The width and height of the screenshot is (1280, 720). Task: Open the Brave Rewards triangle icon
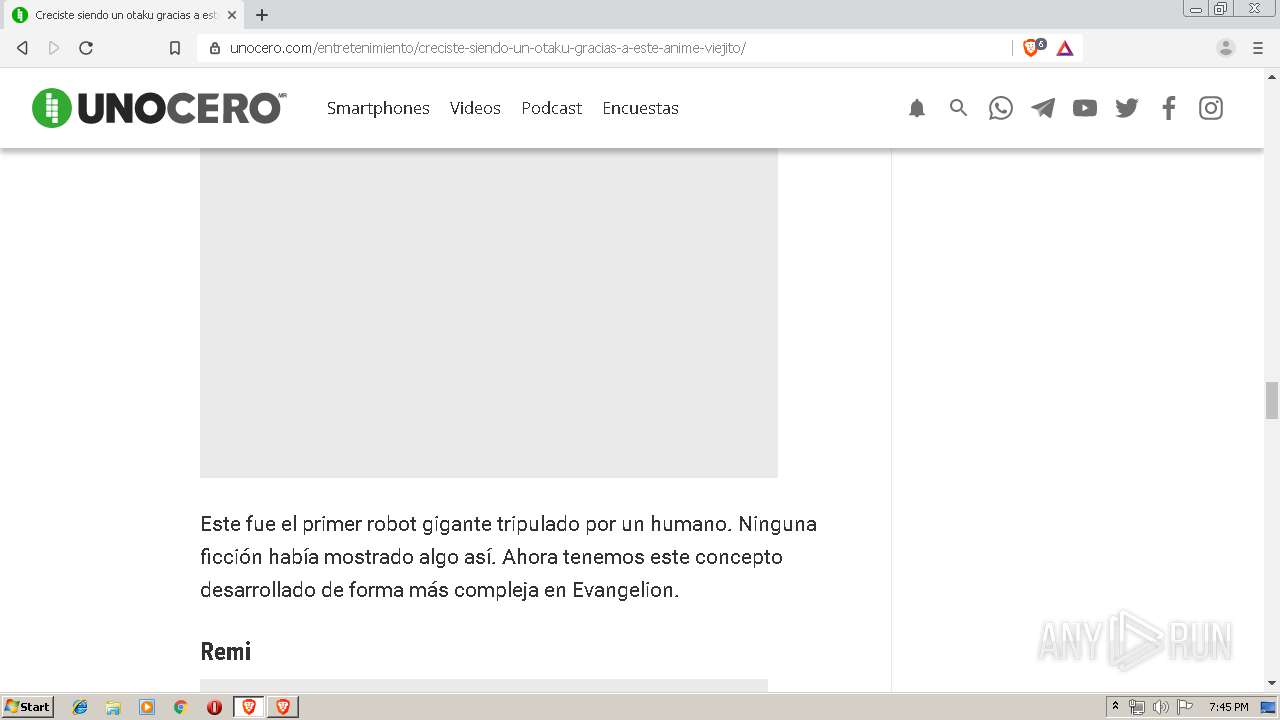pyautogui.click(x=1065, y=48)
